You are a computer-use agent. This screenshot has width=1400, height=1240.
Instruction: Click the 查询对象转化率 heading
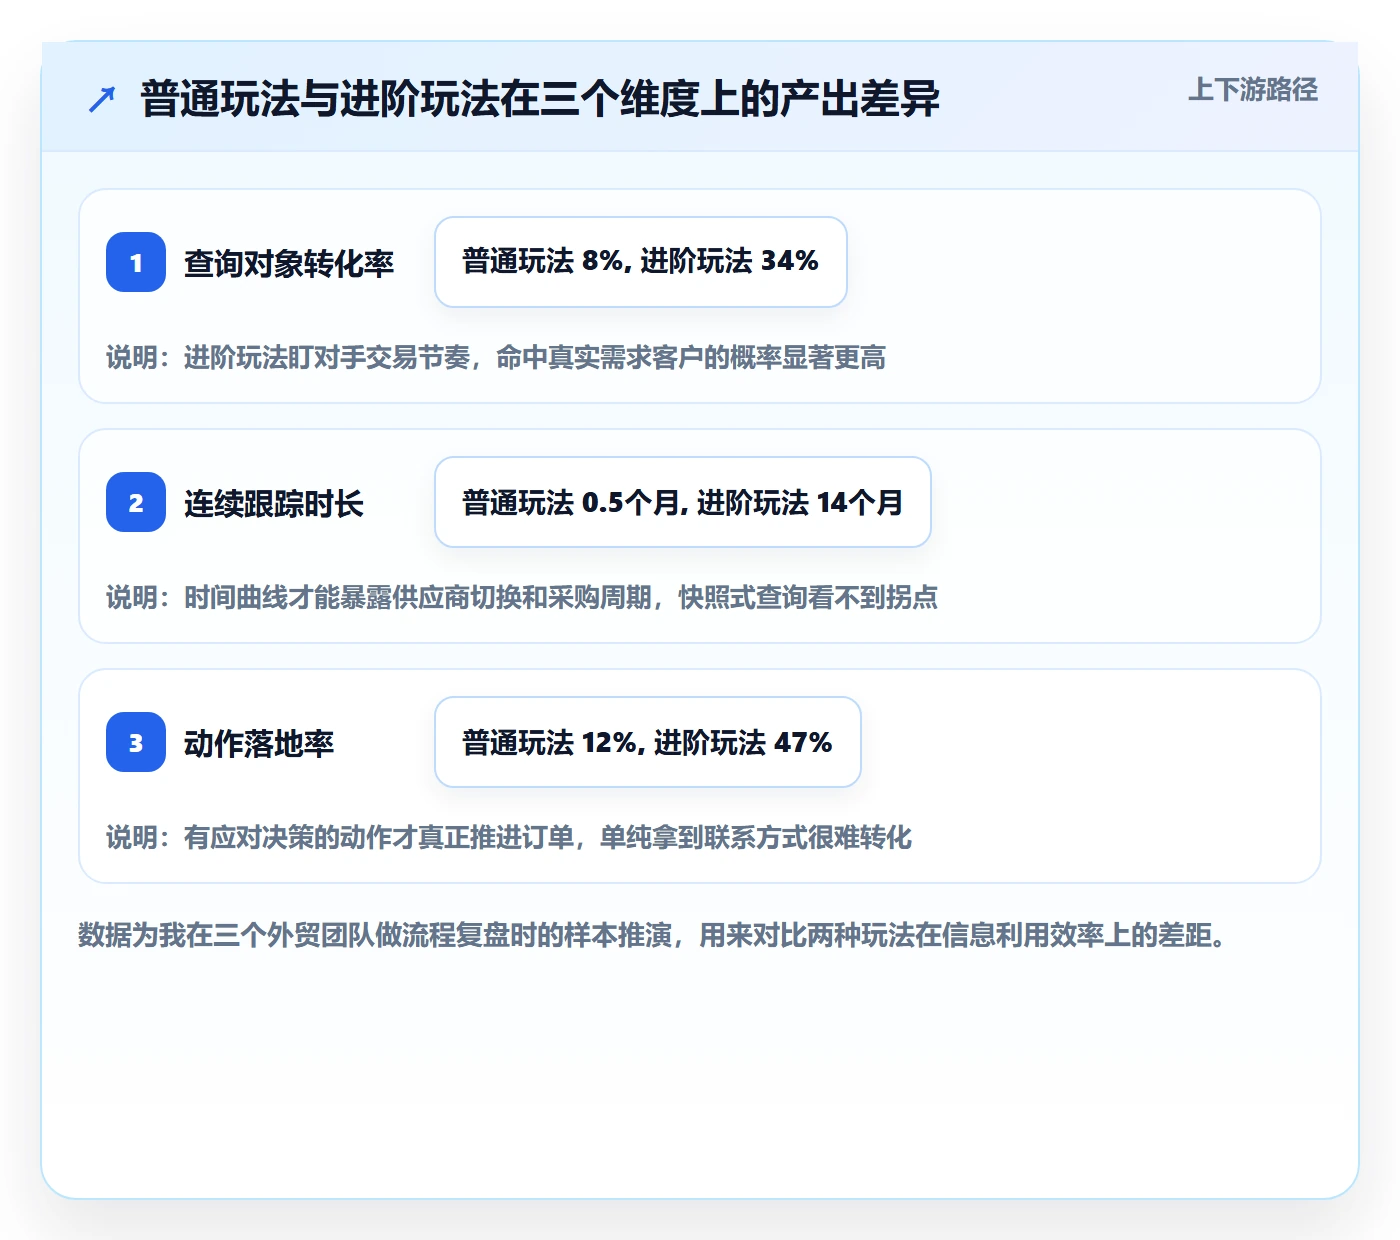289,263
